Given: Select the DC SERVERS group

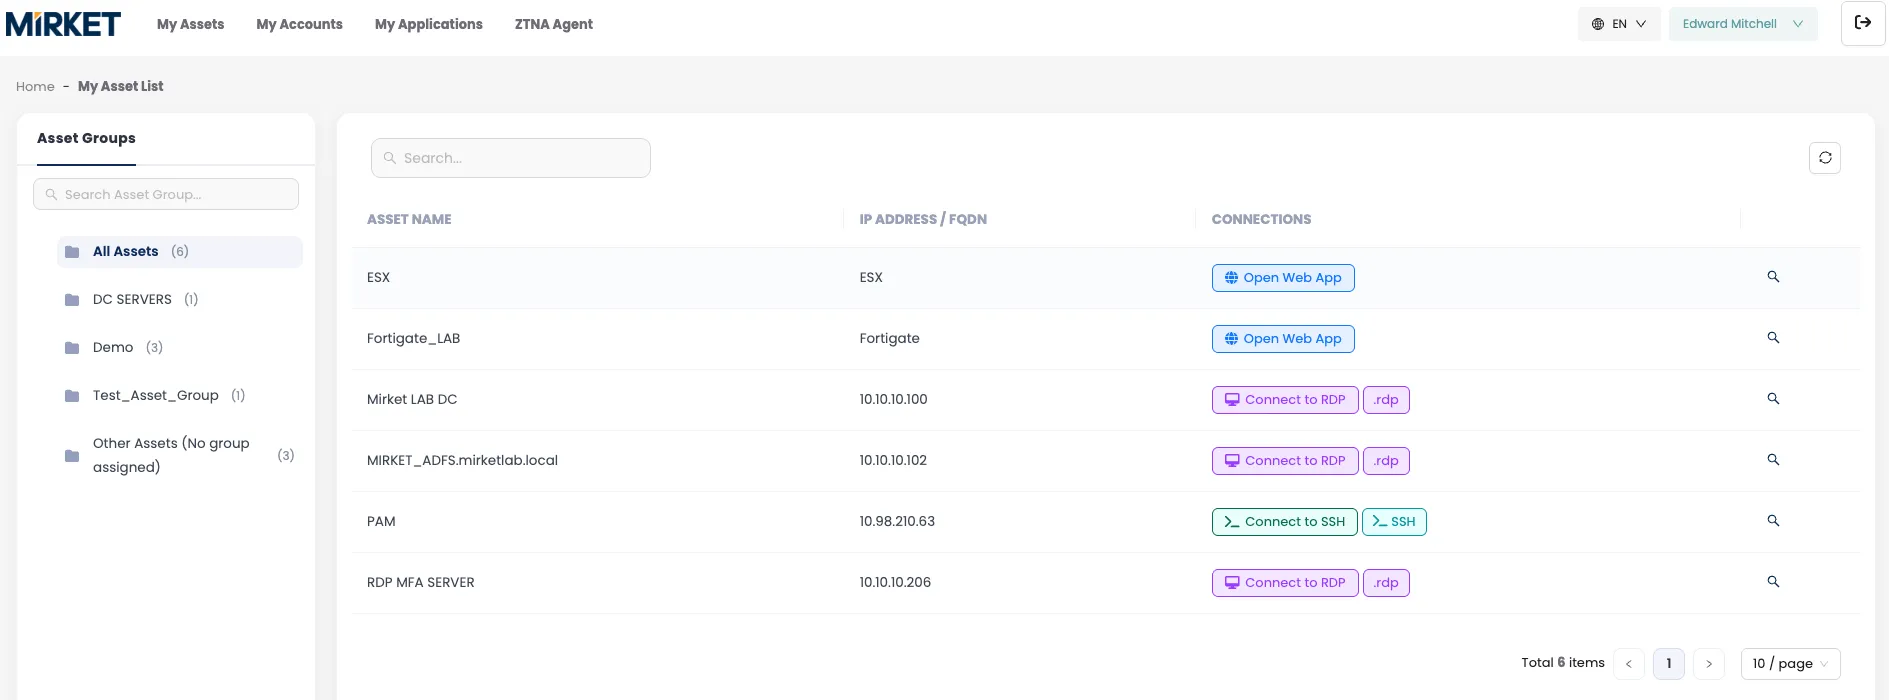Looking at the screenshot, I should pyautogui.click(x=180, y=300).
